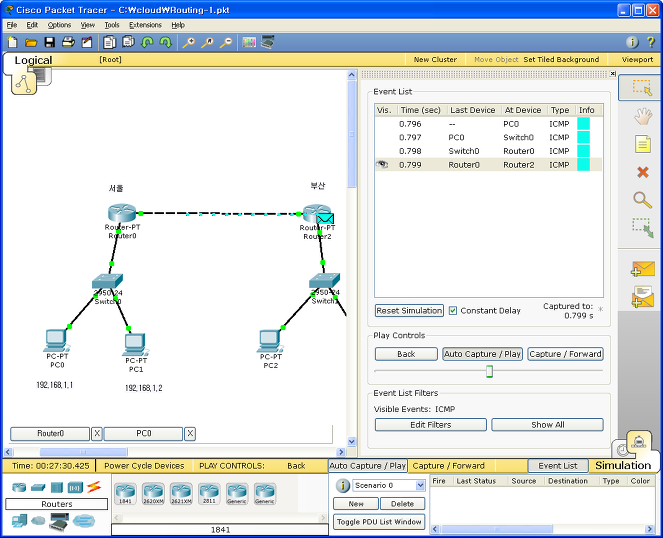Click the Zoom Reset magnifier icon
Screen dimensions: 663x538
pos(207,42)
